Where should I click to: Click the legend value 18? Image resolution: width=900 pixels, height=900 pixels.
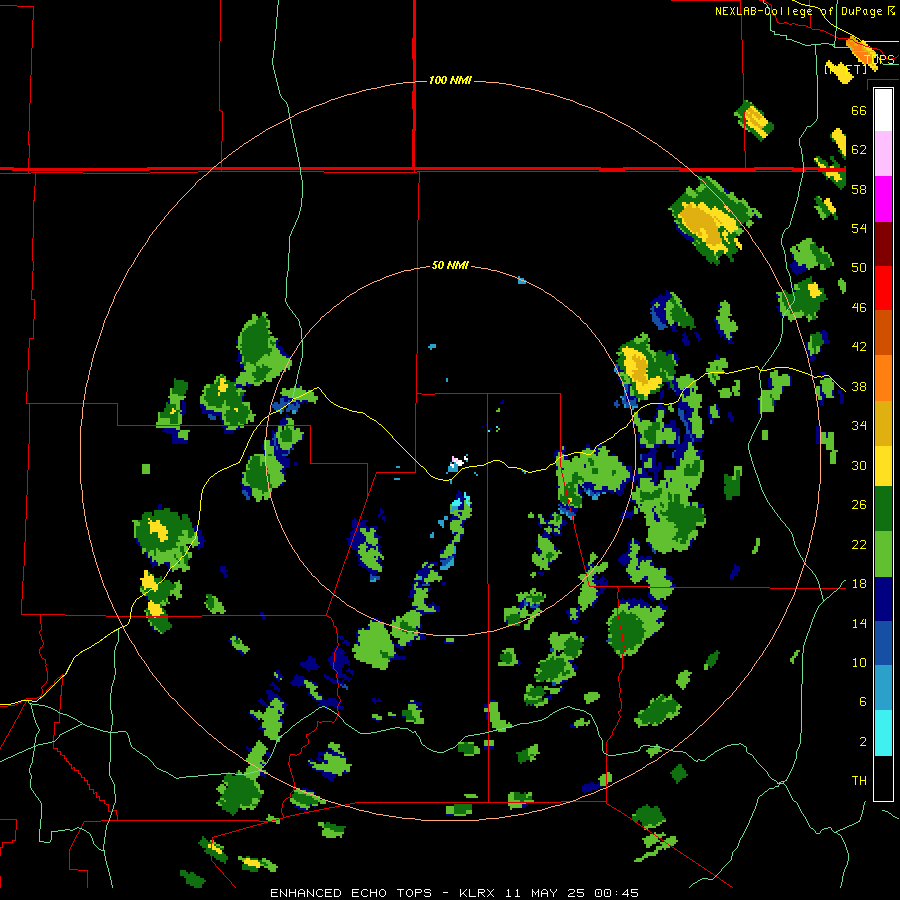click(859, 584)
